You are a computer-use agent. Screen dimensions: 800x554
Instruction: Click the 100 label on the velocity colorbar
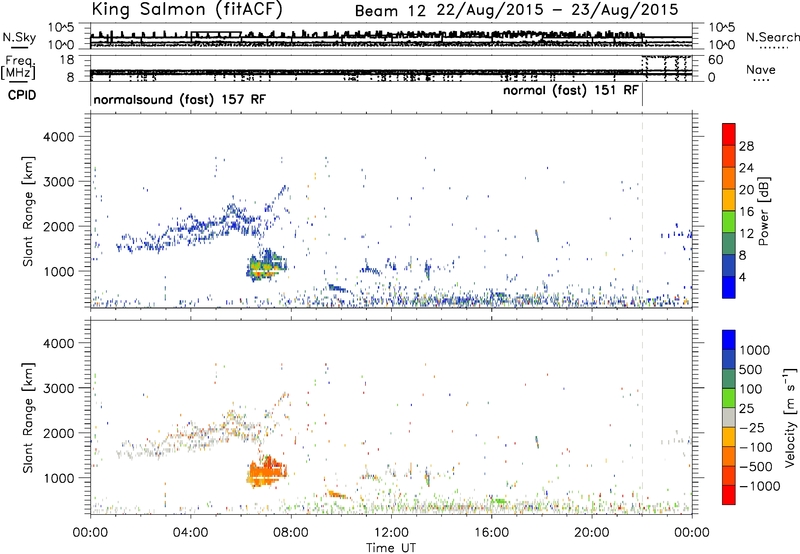[750, 389]
